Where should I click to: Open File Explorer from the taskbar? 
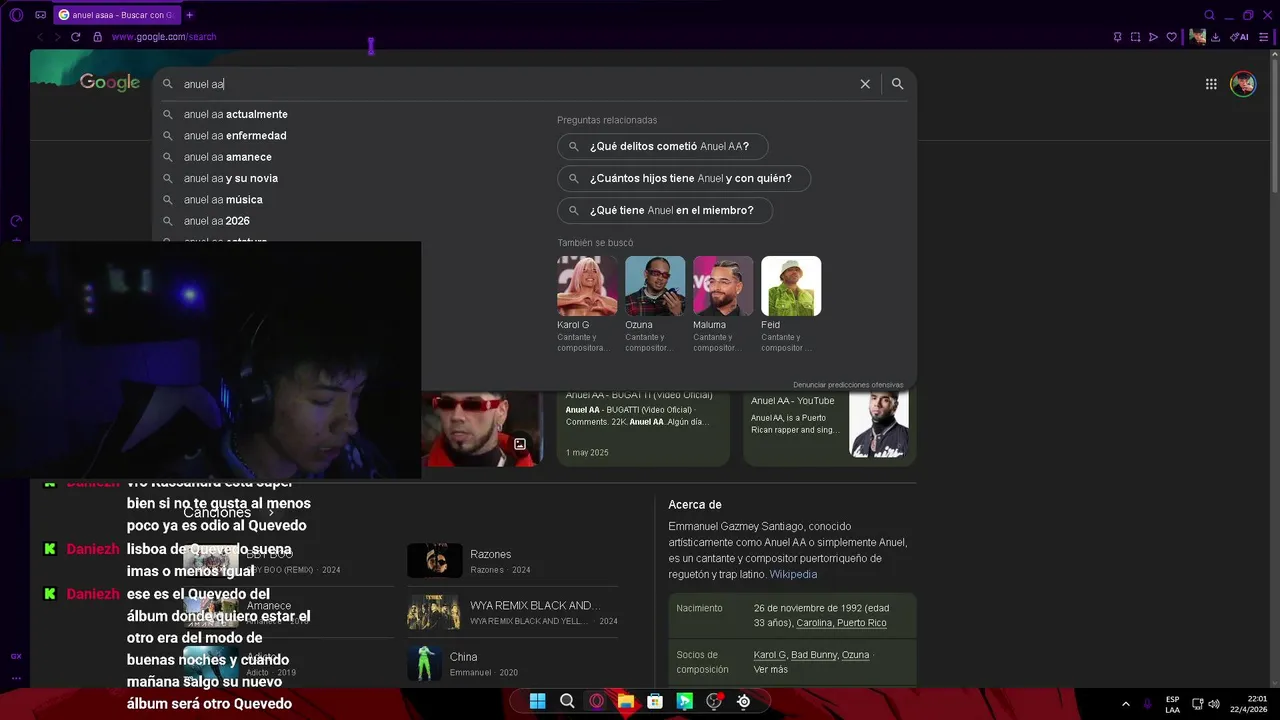(x=626, y=701)
